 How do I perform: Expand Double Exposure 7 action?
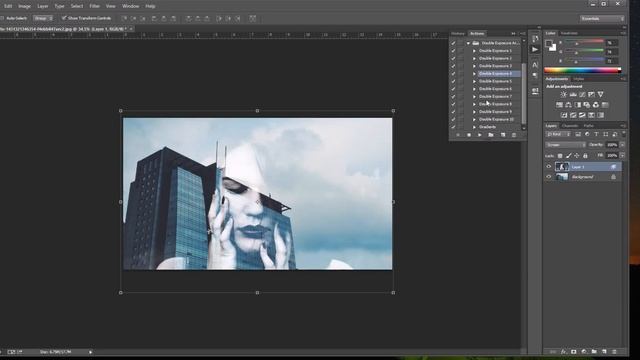[x=474, y=96]
